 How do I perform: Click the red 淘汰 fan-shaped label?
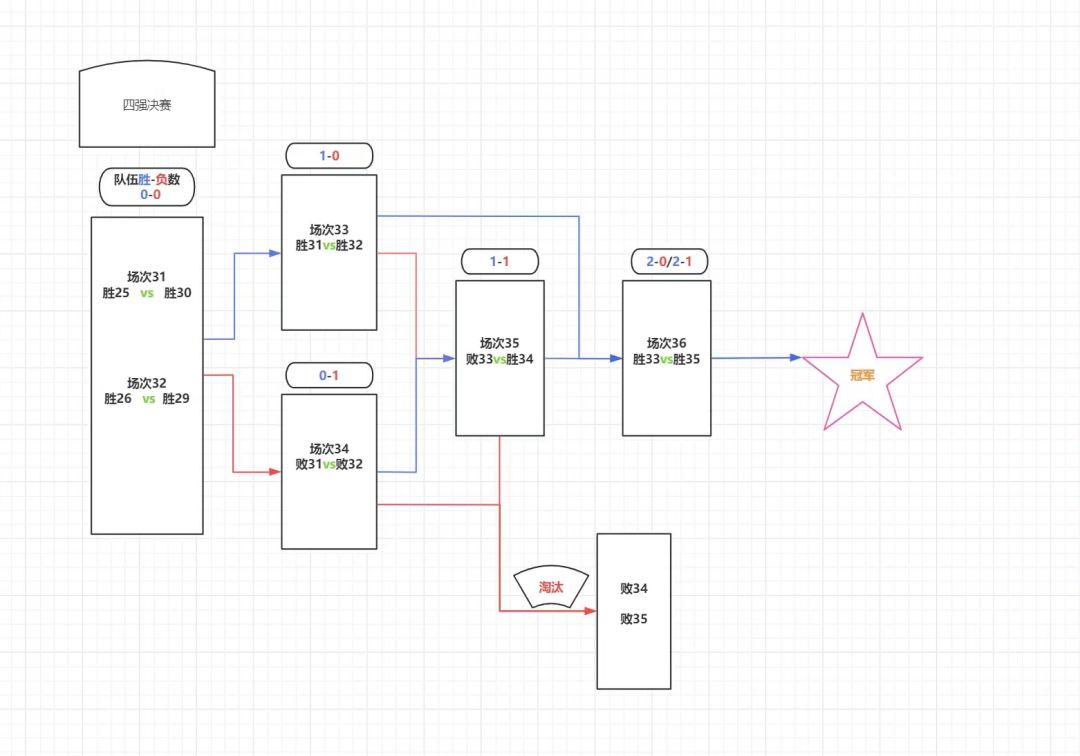point(551,587)
